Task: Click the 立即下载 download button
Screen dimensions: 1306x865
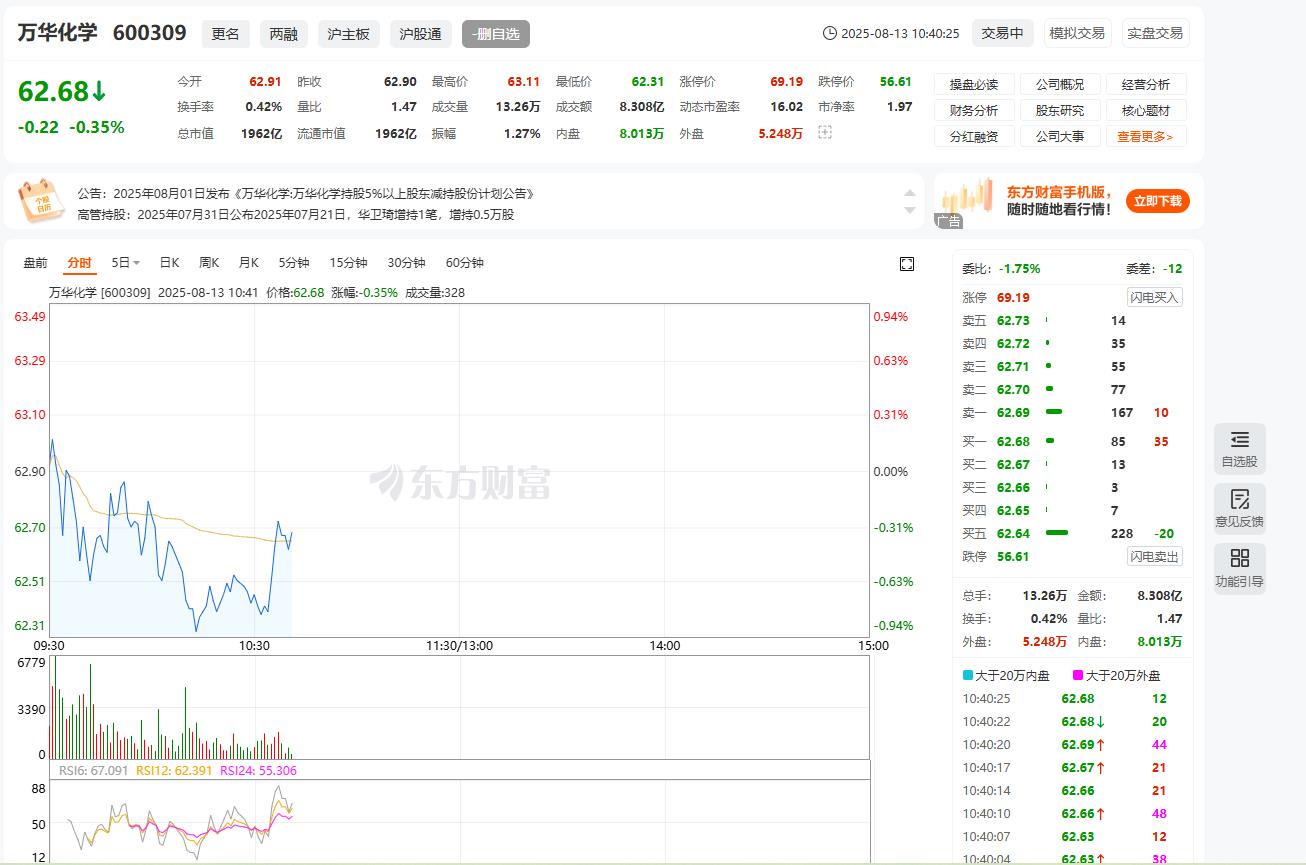Action: [1158, 201]
